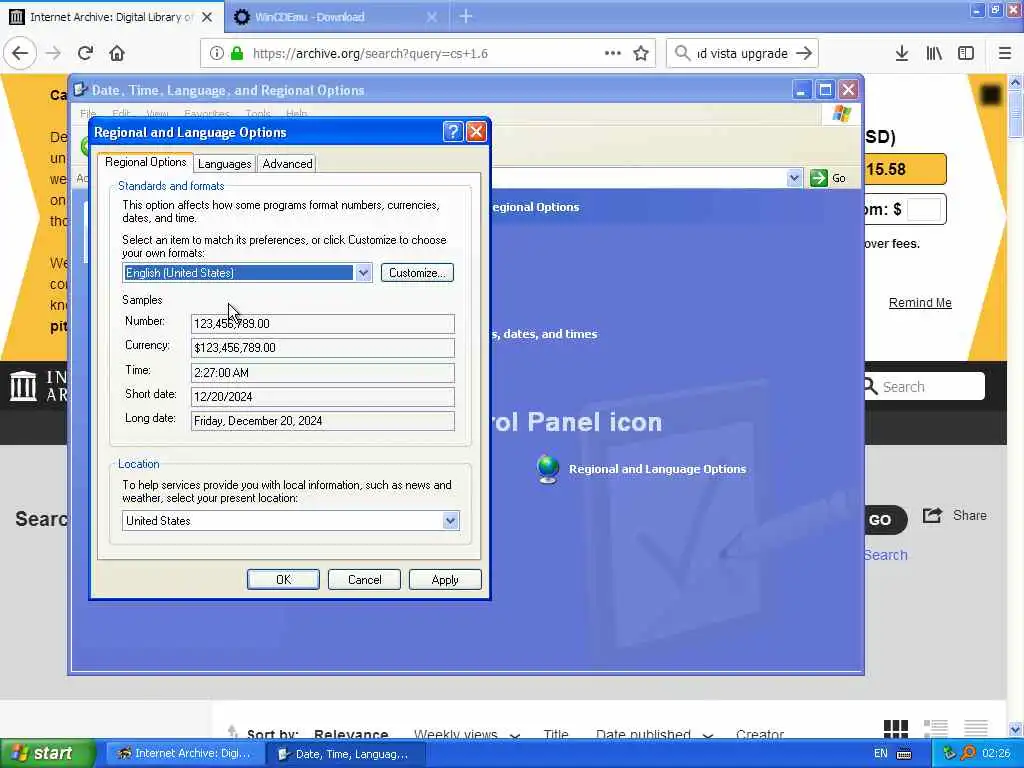Click the Apply button
This screenshot has width=1024, height=768.
pyautogui.click(x=445, y=580)
